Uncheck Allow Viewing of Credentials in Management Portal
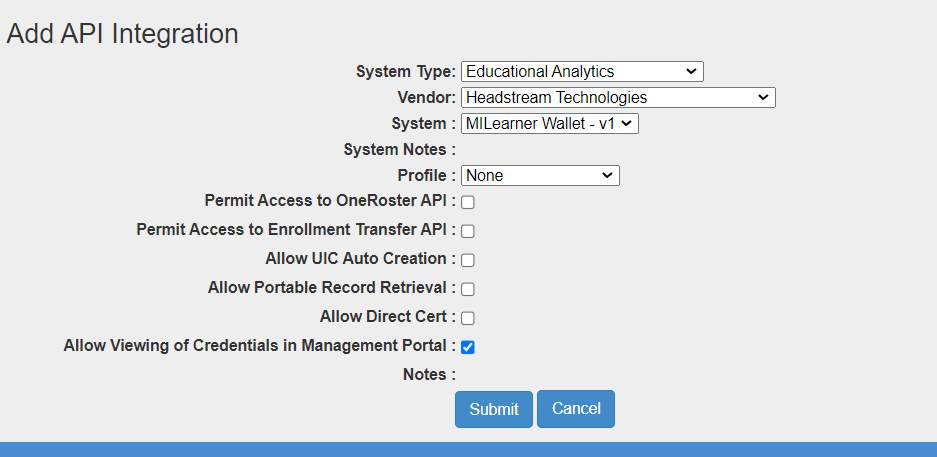The height and width of the screenshot is (457, 937). tap(468, 347)
